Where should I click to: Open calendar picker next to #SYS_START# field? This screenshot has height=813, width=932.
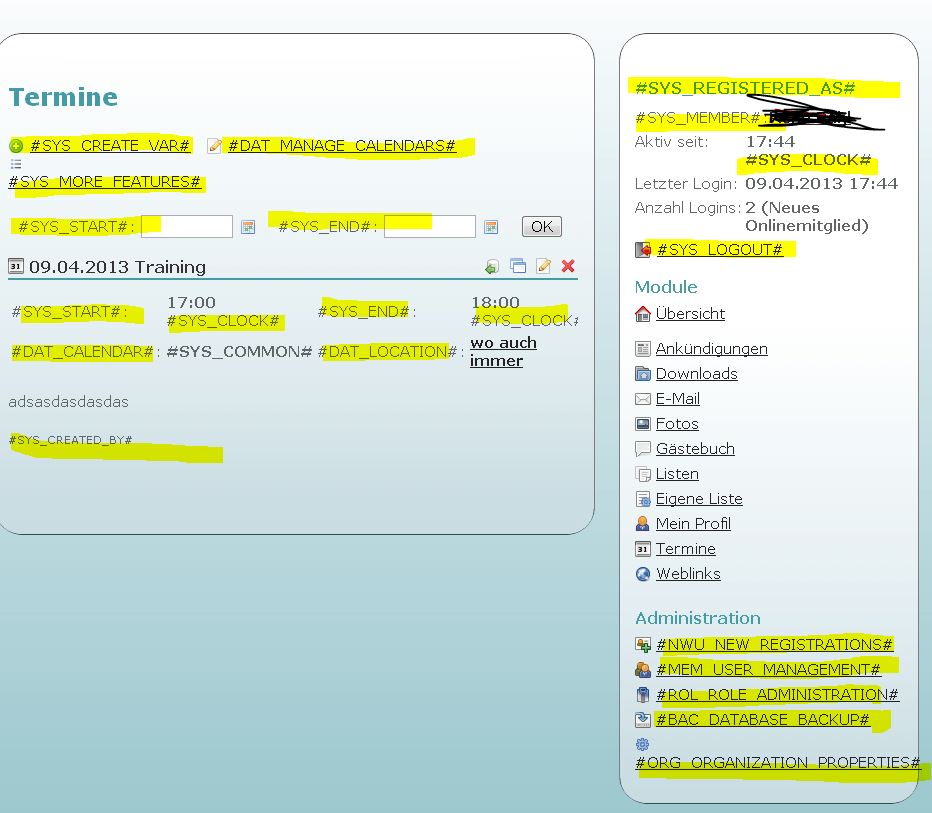(x=248, y=227)
